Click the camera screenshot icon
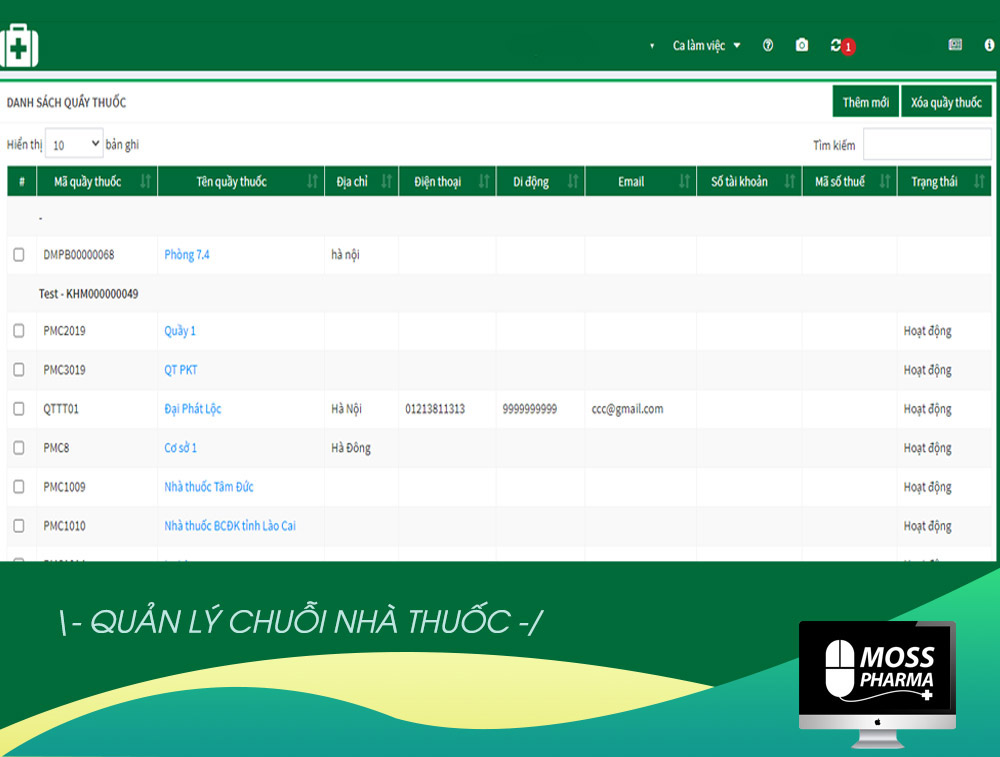Viewport: 1000px width, 757px height. [801, 45]
